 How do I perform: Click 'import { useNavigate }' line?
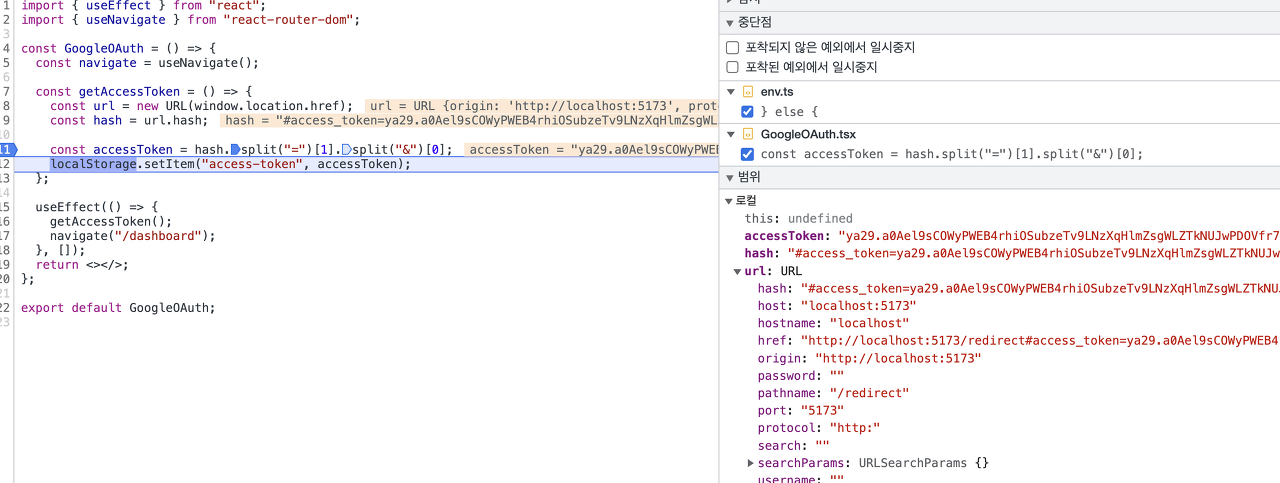point(190,19)
